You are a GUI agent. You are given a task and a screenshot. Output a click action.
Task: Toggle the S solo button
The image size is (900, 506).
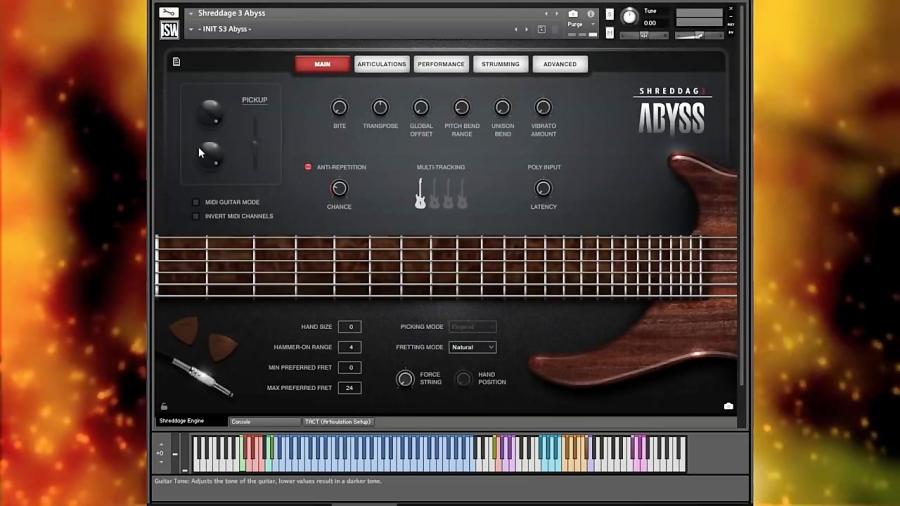pos(610,14)
